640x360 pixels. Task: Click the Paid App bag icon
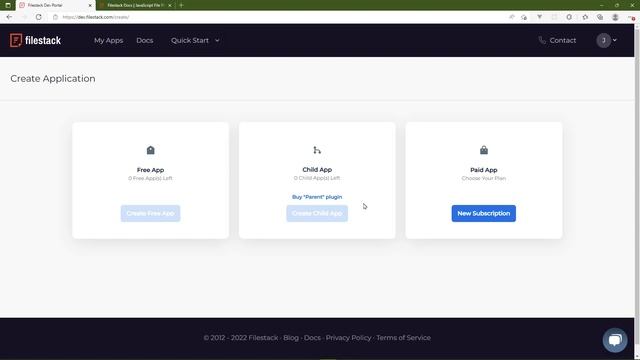(x=484, y=150)
